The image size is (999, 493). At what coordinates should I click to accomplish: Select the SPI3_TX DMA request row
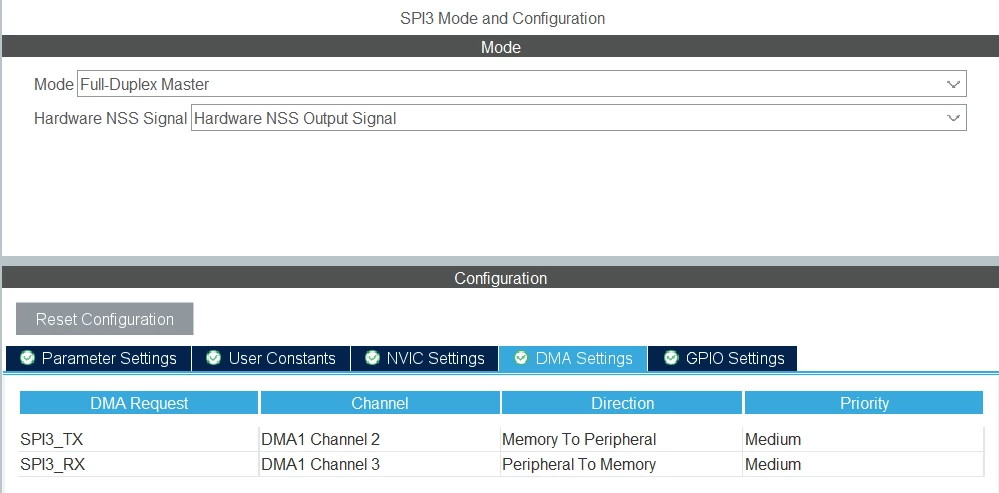(x=501, y=439)
